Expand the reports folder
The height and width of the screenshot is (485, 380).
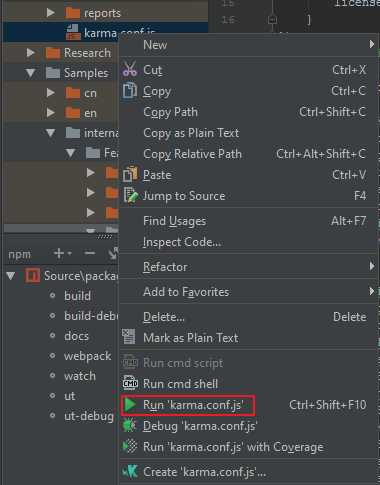51,13
